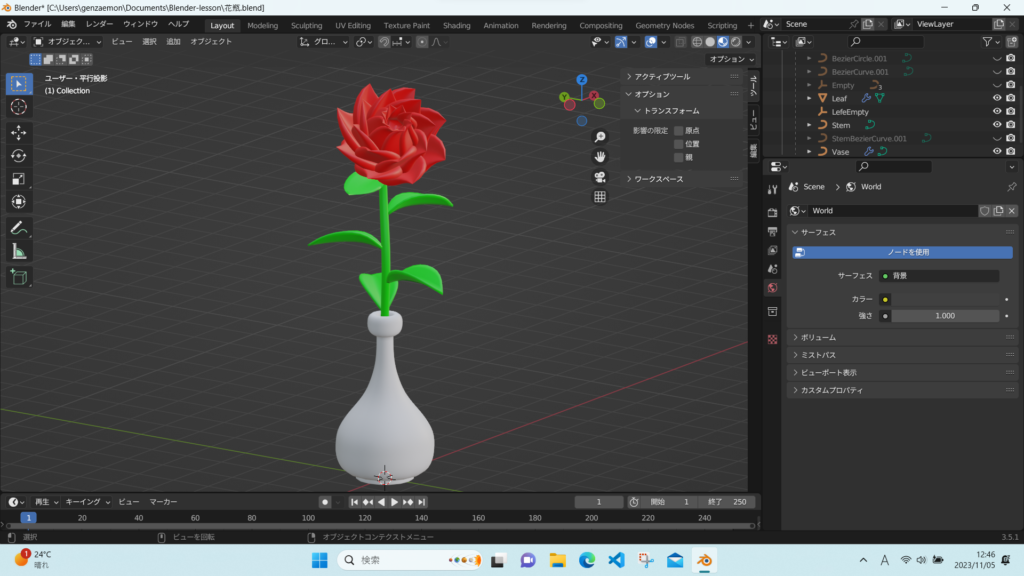
Task: Open the Output properties tab icon
Action: point(773,231)
